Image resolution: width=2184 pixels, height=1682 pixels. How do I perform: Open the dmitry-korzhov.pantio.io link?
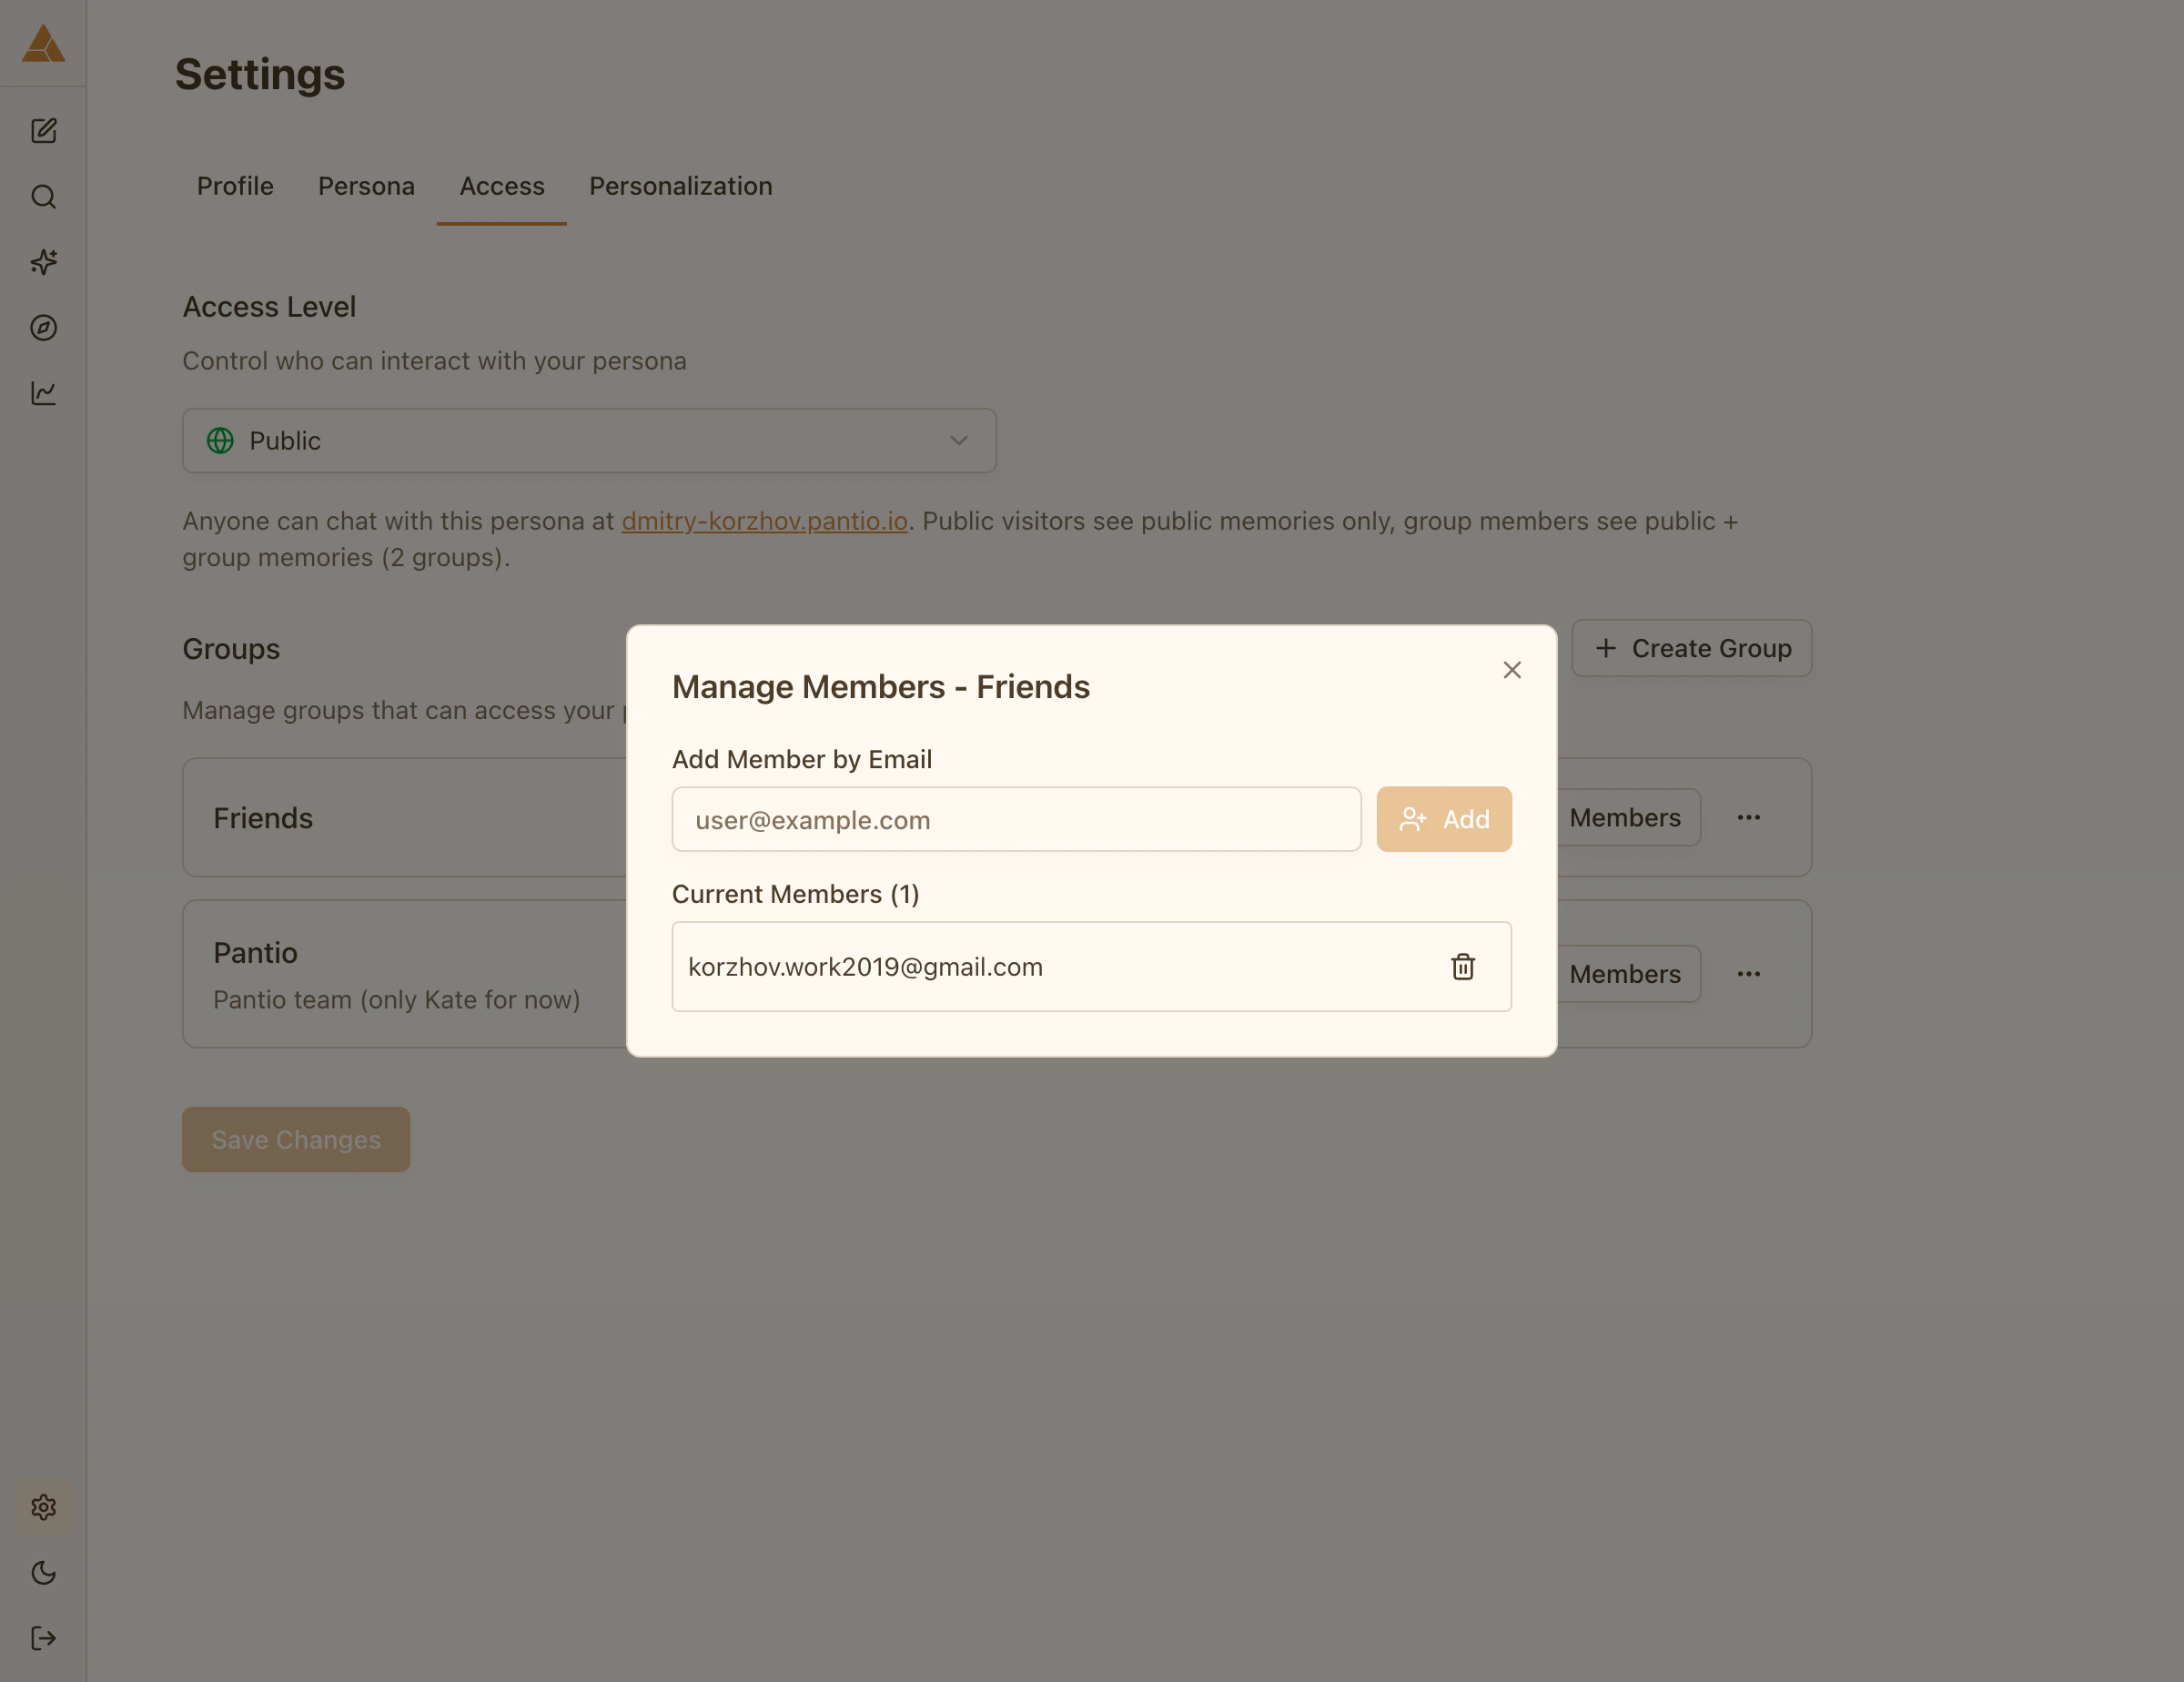tap(764, 522)
